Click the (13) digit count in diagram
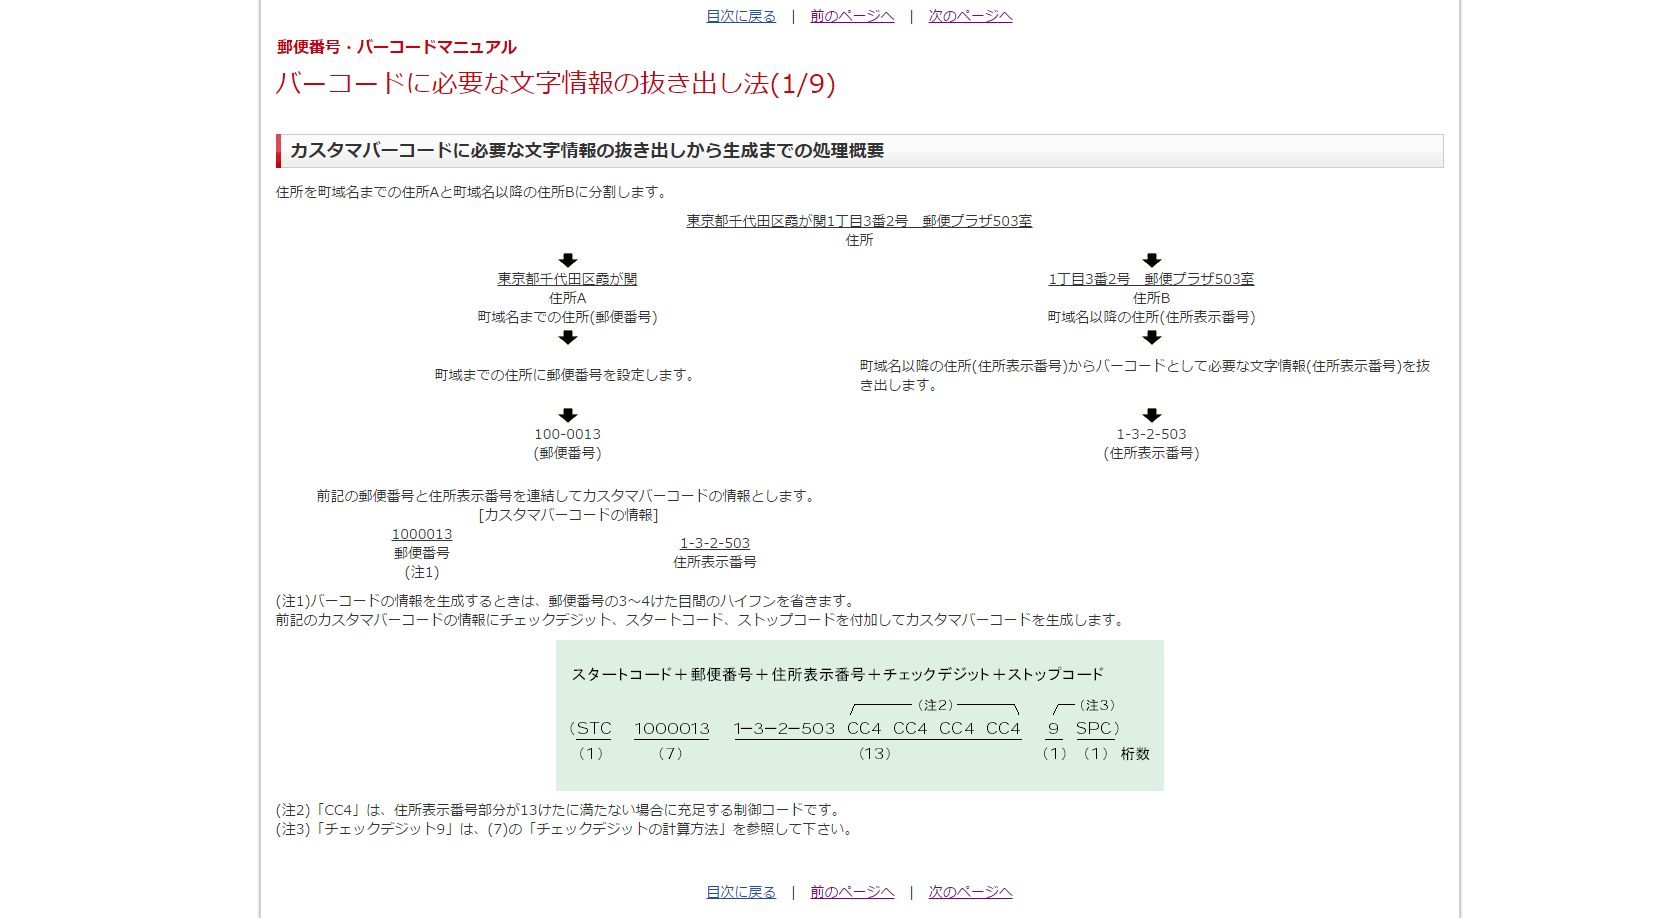This screenshot has width=1677, height=918. [x=875, y=754]
